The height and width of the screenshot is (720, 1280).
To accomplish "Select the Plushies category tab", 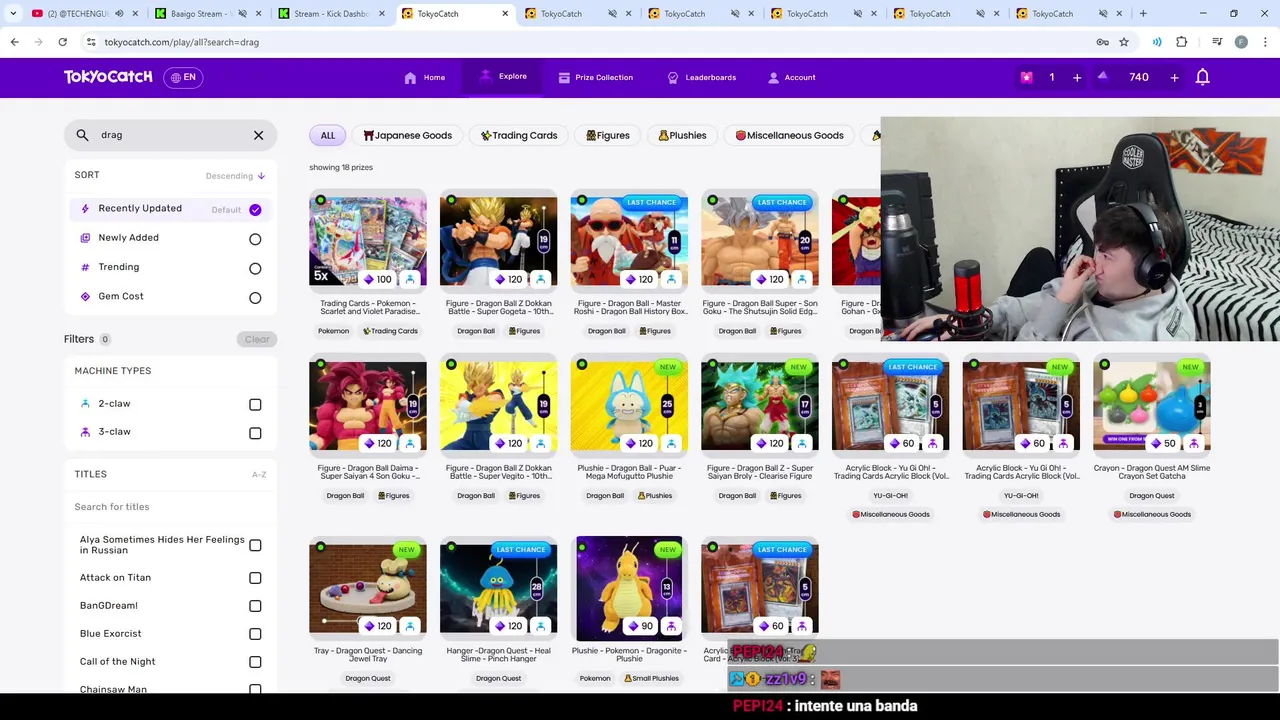I will coord(682,135).
